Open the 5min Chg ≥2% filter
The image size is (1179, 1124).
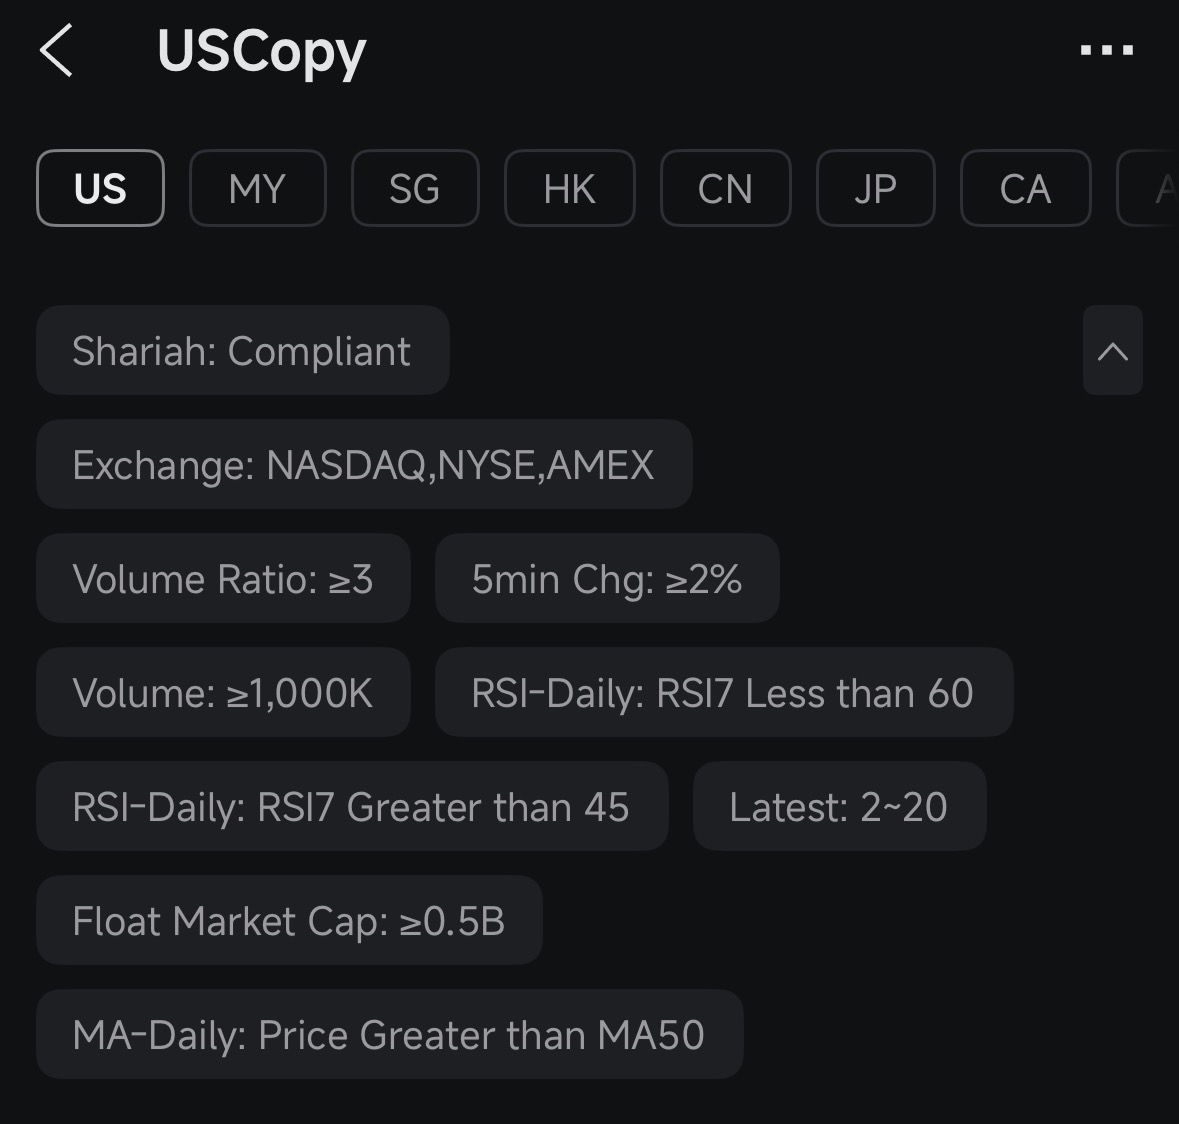click(607, 578)
